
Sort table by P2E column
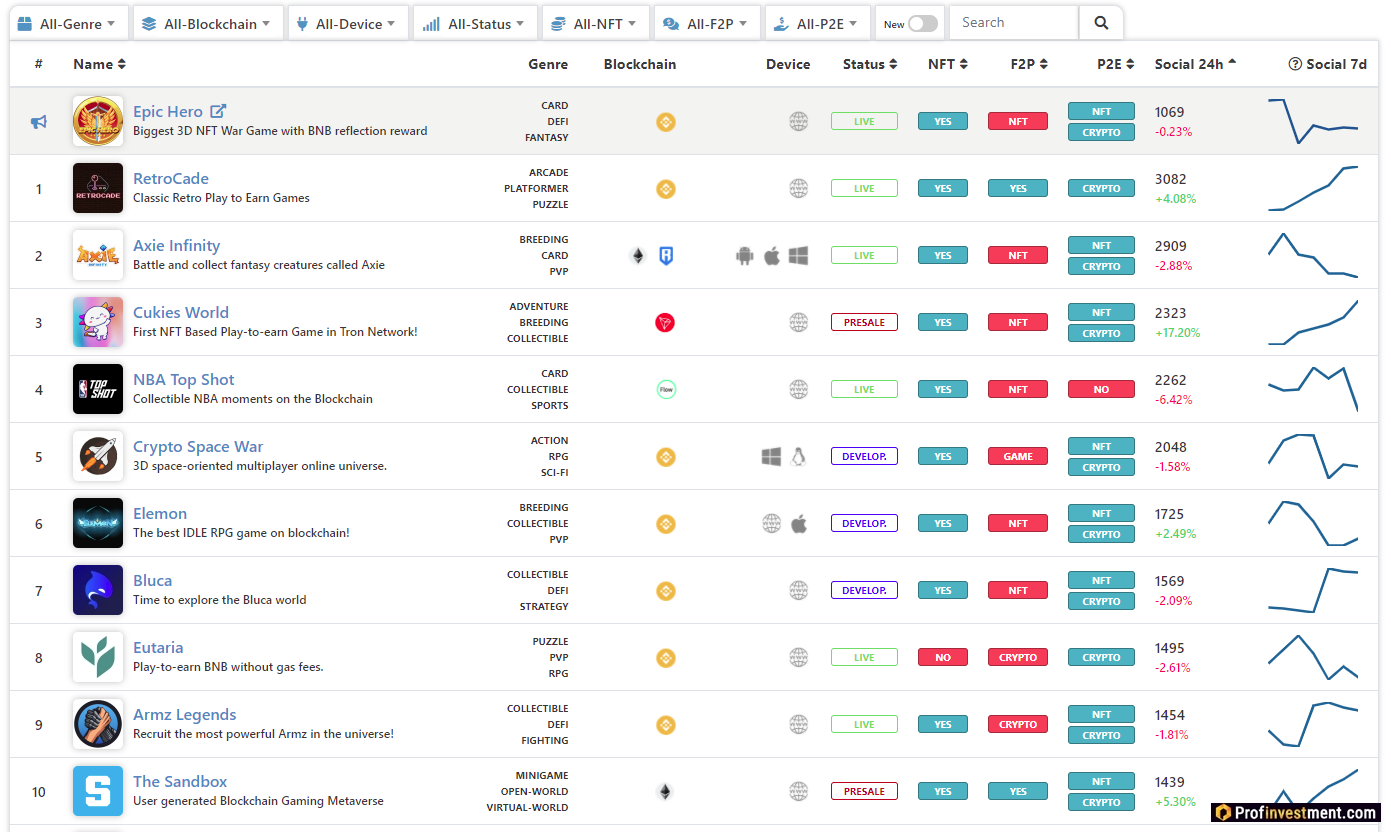coord(1116,64)
